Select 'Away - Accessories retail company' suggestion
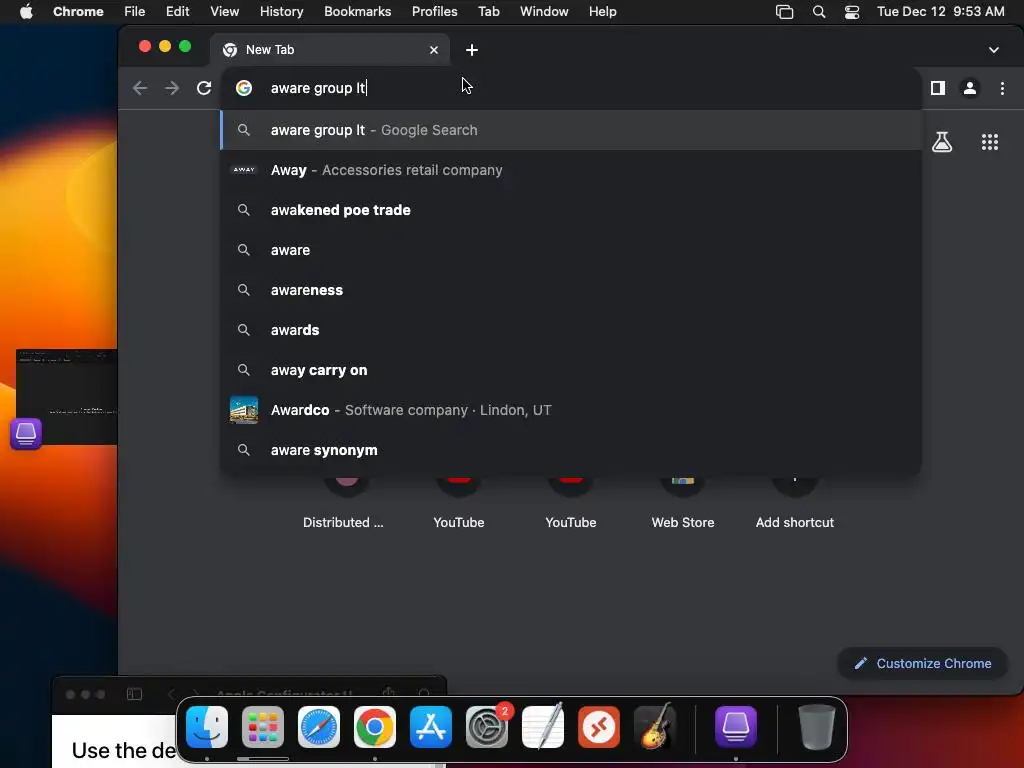This screenshot has height=768, width=1024. [x=571, y=170]
